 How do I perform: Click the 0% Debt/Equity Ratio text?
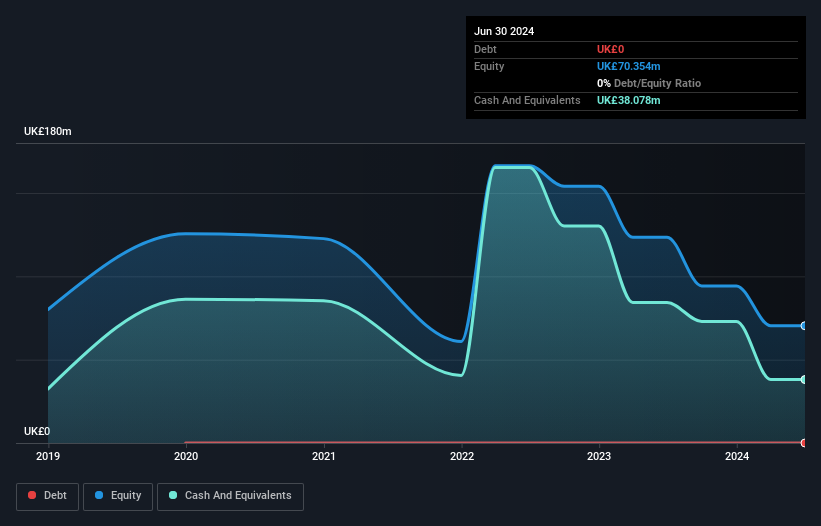coord(649,83)
